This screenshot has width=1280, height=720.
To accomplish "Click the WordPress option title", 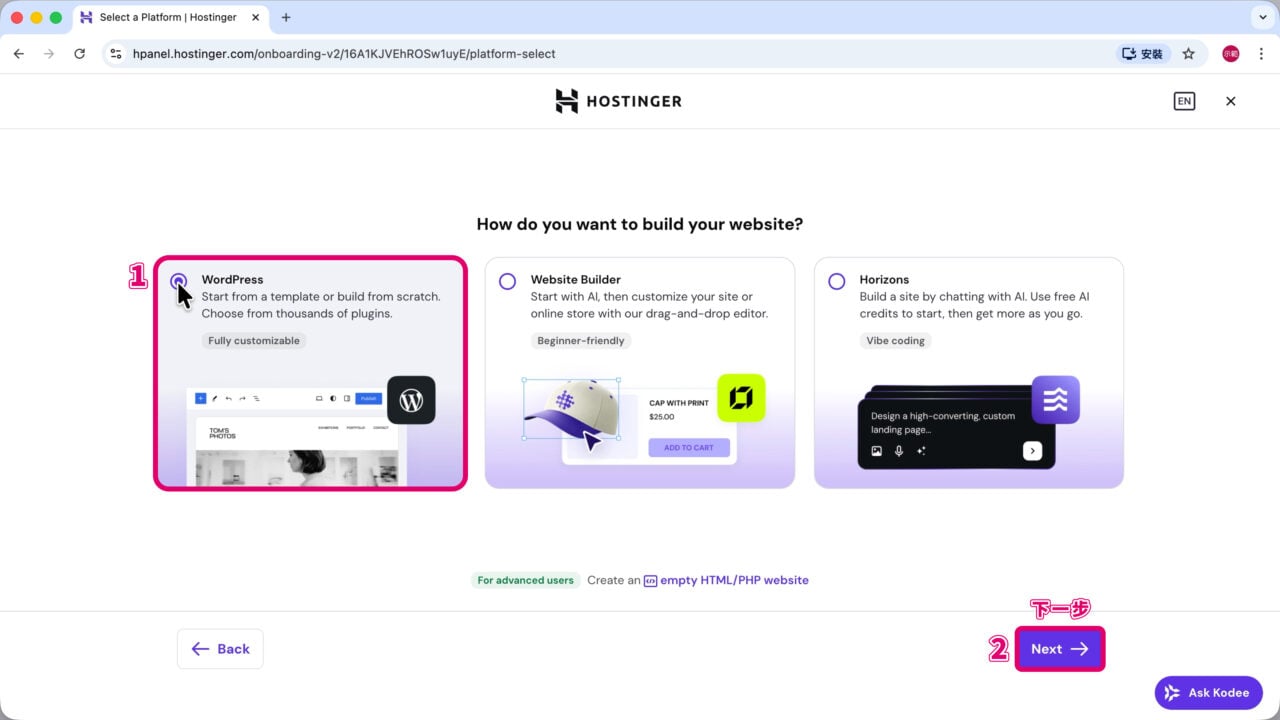I will click(x=232, y=280).
